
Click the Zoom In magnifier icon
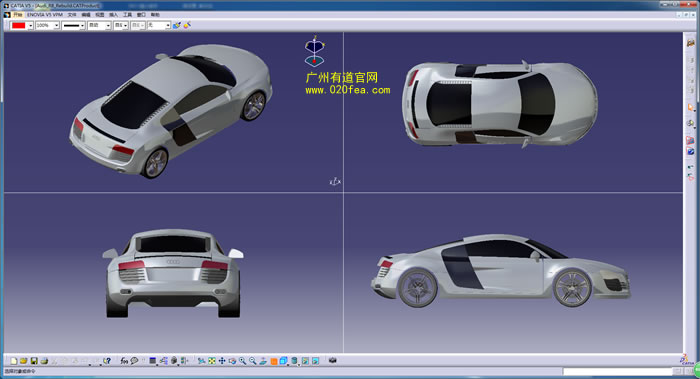[242, 361]
